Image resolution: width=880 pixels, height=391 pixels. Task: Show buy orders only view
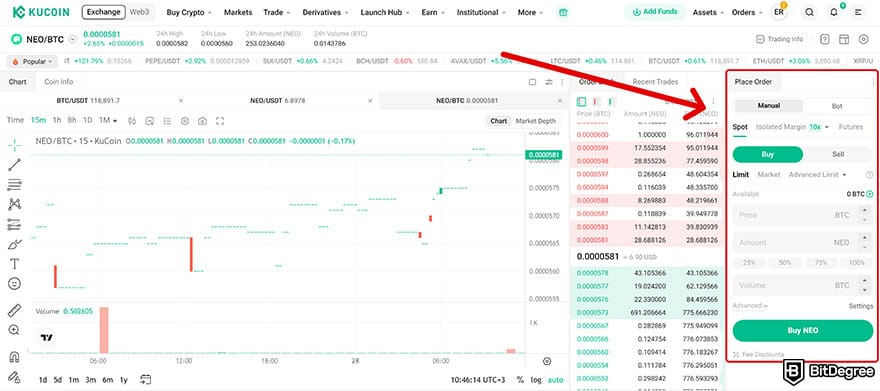coord(611,102)
